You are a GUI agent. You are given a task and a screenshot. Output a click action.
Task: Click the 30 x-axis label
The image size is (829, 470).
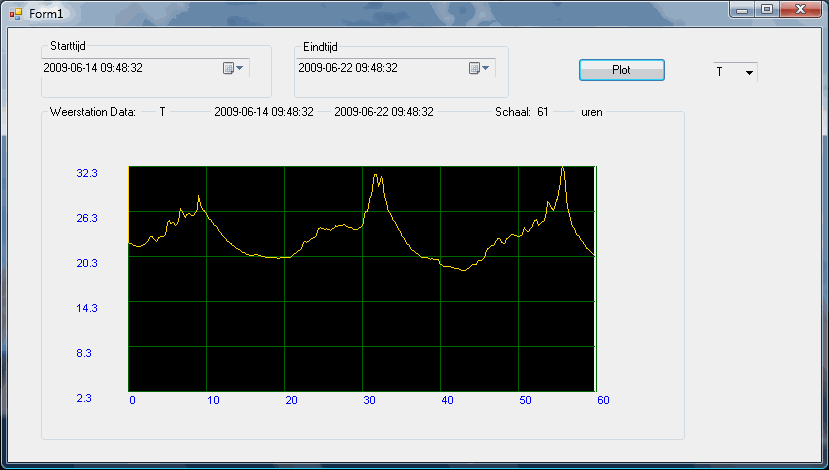[371, 400]
